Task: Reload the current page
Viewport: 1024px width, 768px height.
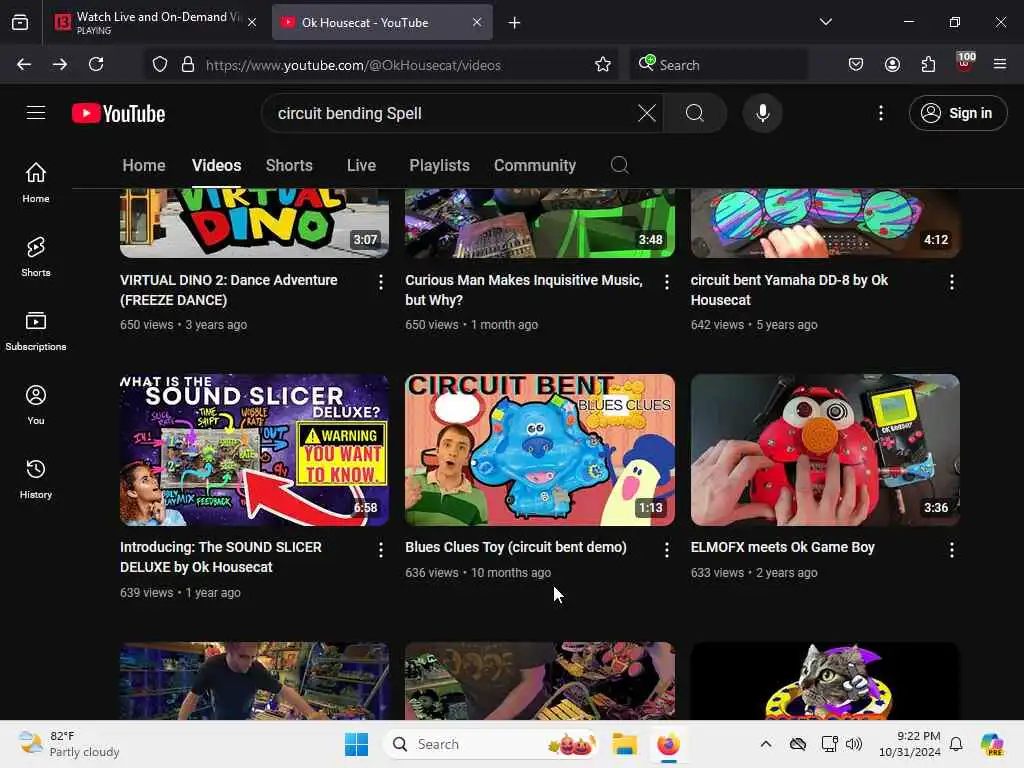Action: pyautogui.click(x=96, y=64)
